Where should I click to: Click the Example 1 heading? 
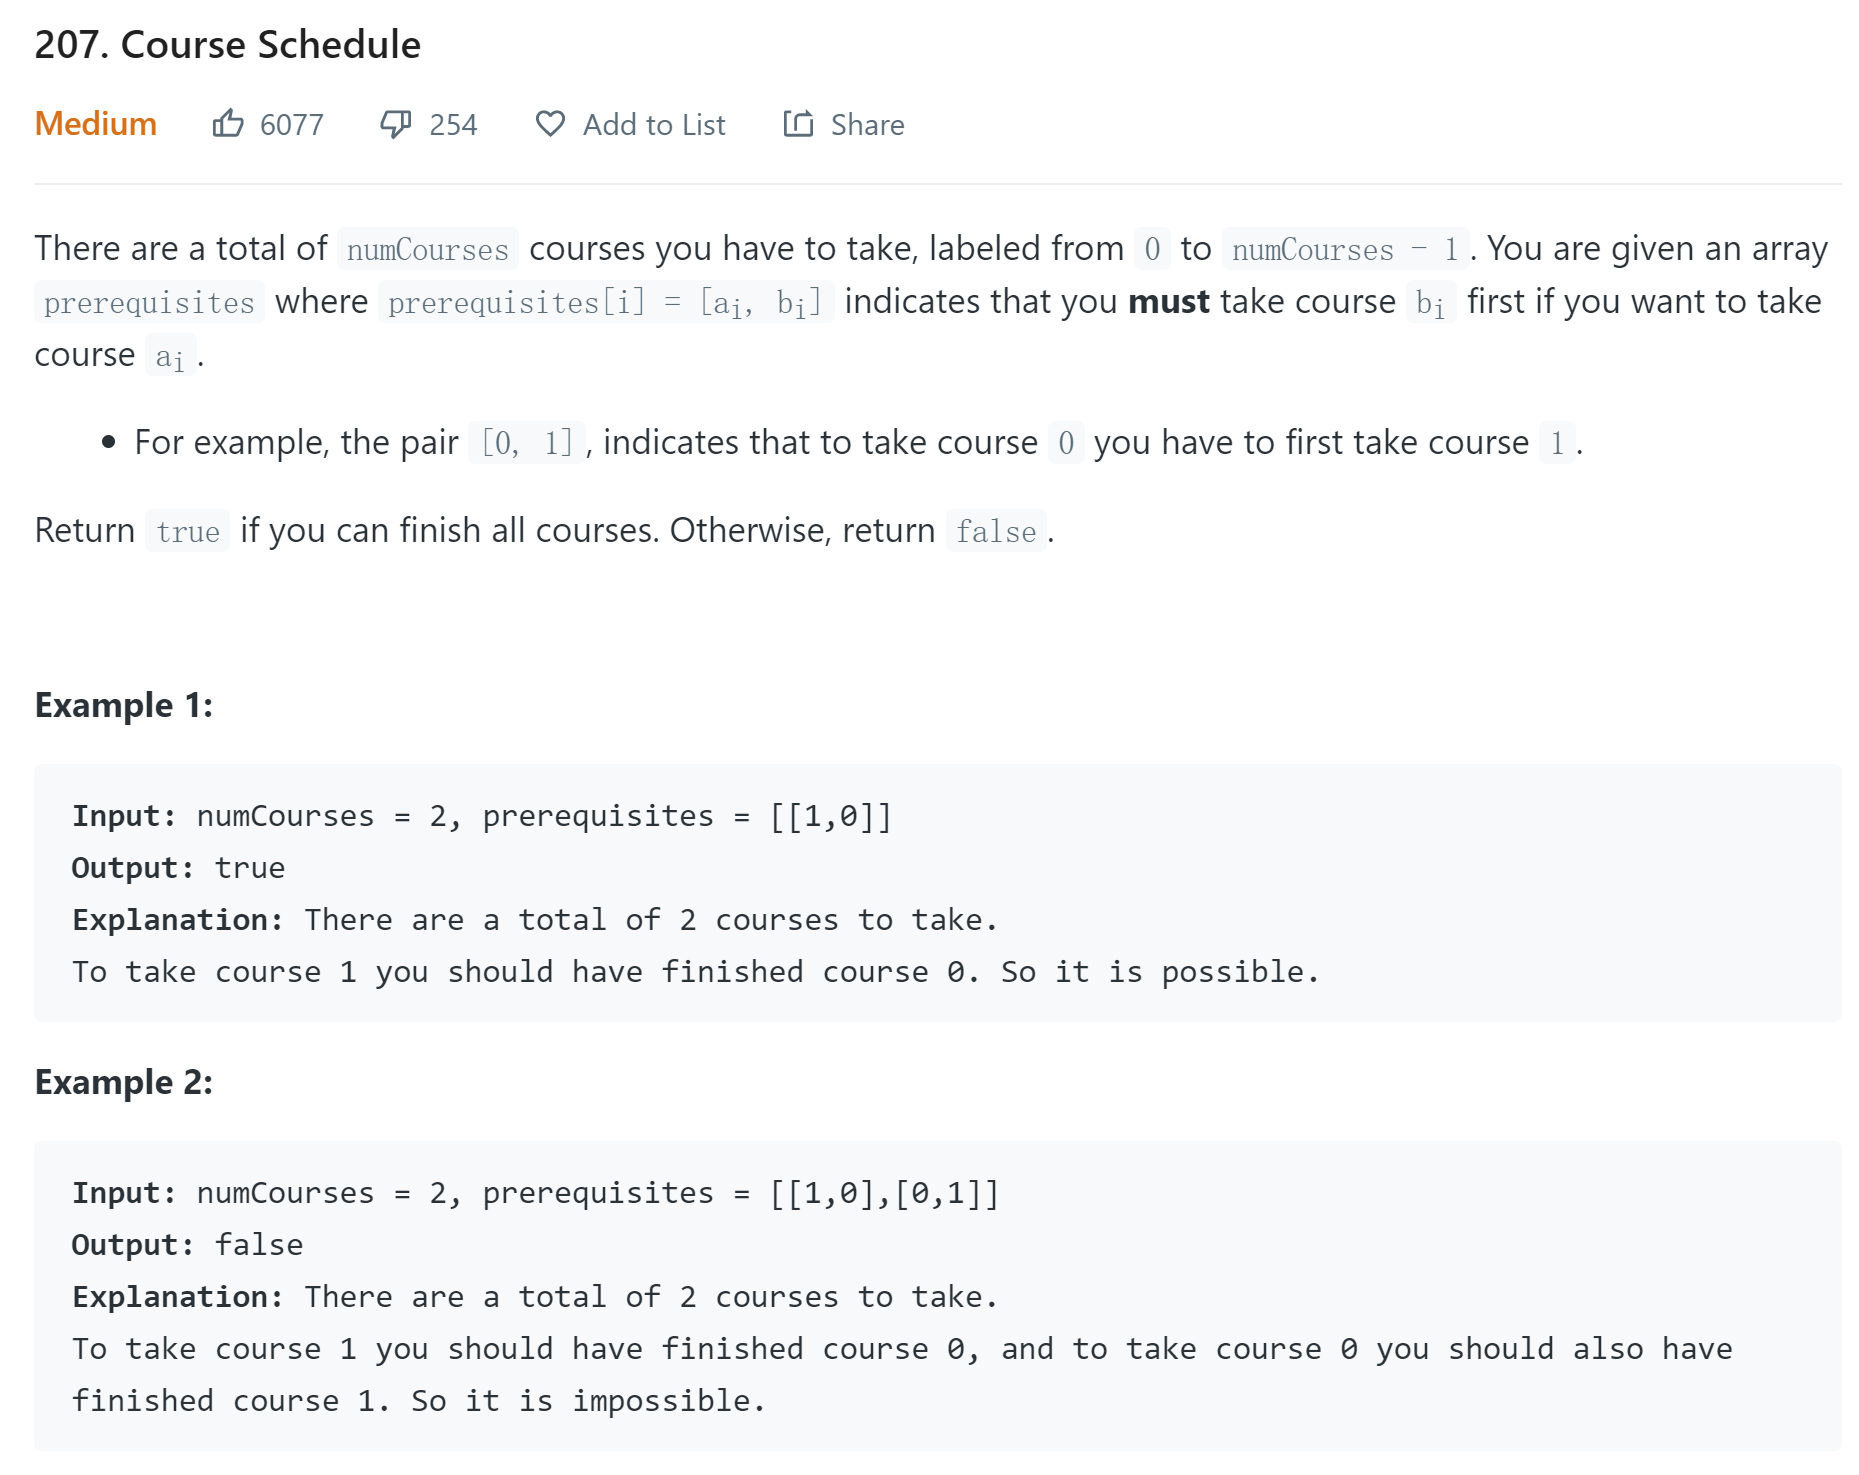[x=124, y=705]
